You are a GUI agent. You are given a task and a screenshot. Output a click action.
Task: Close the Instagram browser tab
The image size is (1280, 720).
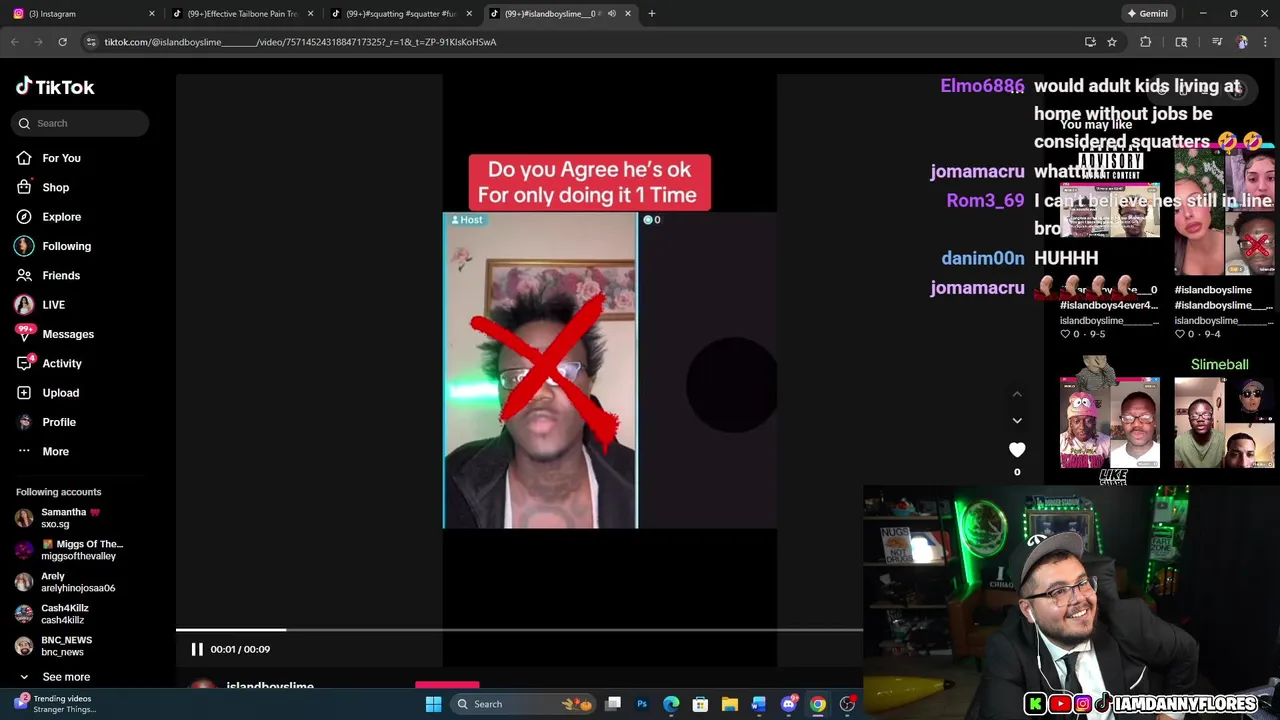point(152,14)
